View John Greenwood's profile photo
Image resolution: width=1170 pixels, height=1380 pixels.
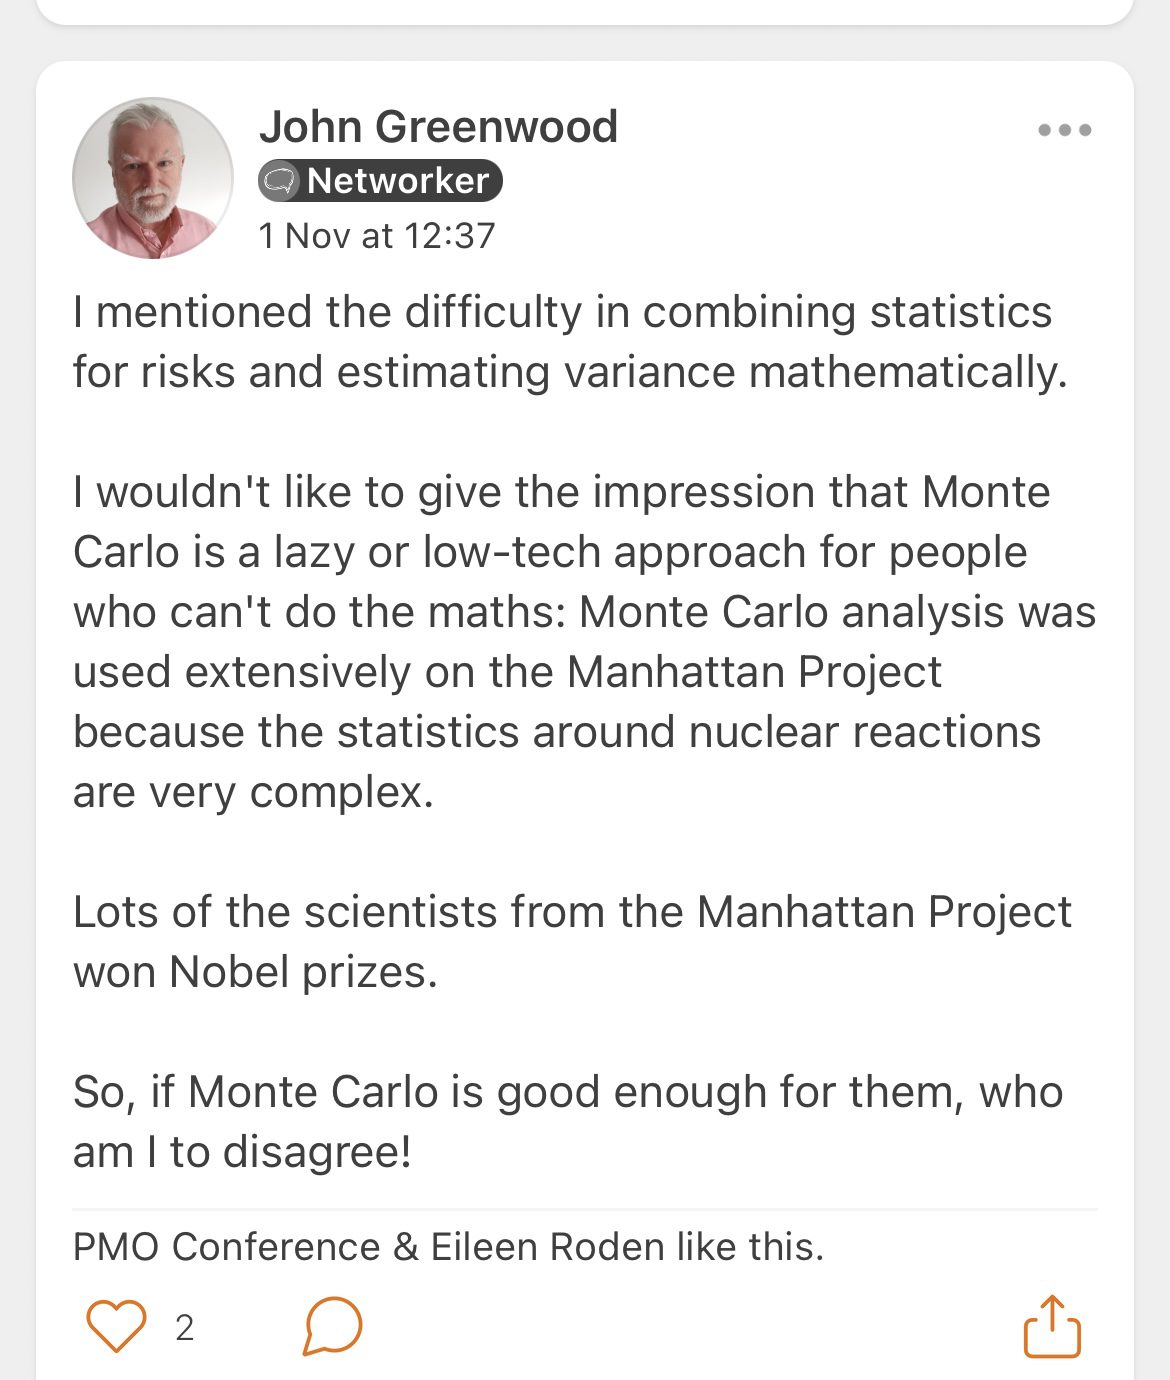[153, 178]
